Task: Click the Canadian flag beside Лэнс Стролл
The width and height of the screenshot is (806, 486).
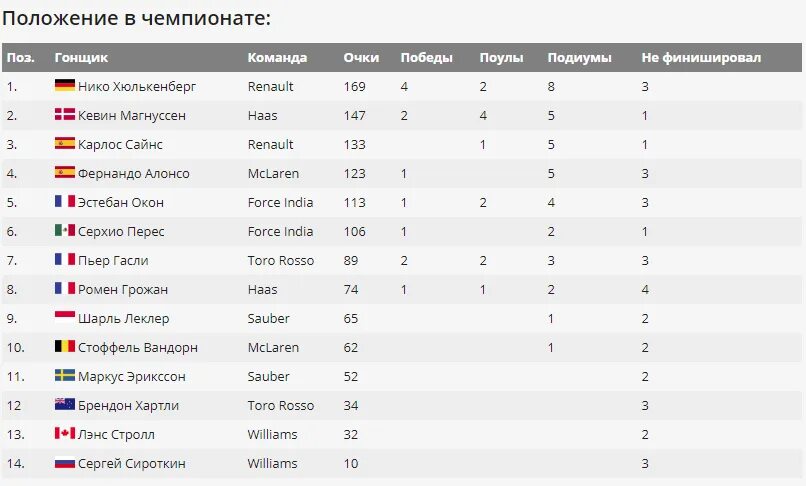Action: click(x=65, y=433)
